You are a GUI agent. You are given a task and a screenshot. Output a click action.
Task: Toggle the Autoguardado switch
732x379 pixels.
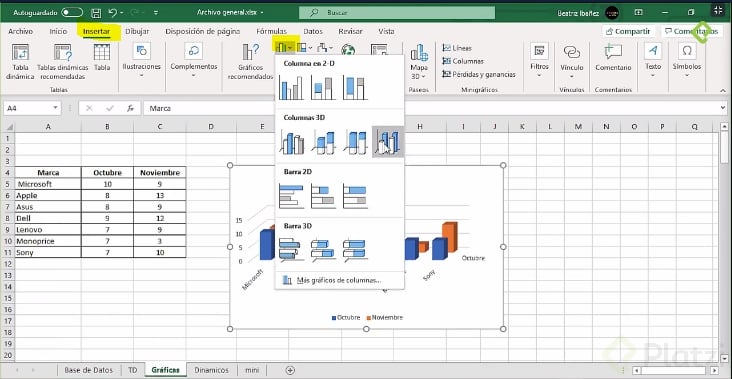click(x=72, y=13)
